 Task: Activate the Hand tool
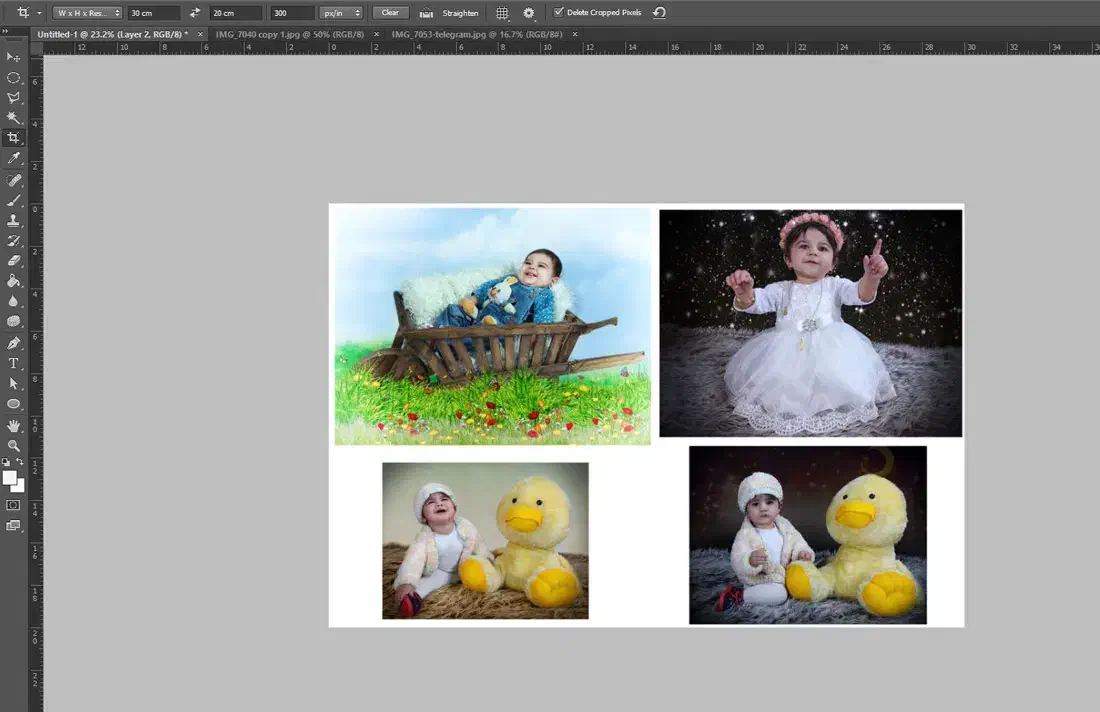coord(14,425)
